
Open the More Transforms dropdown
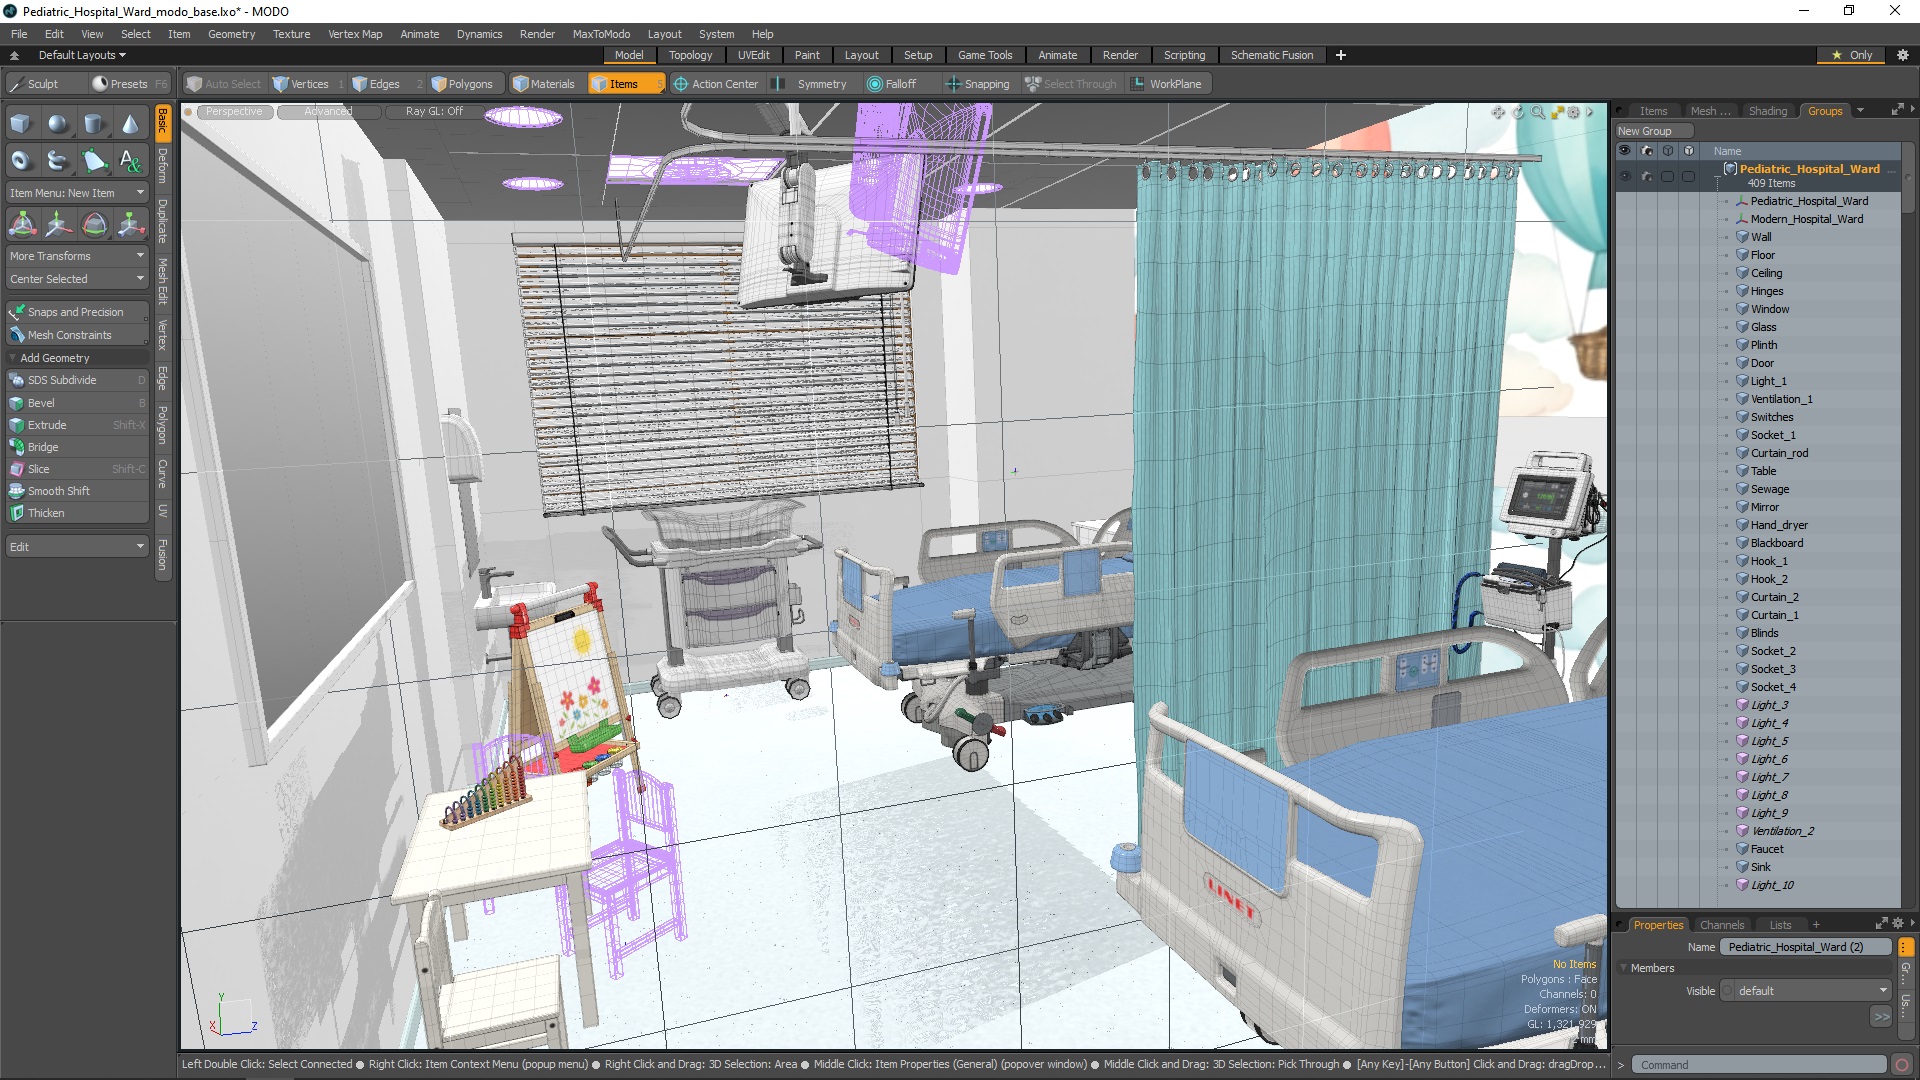[x=77, y=256]
